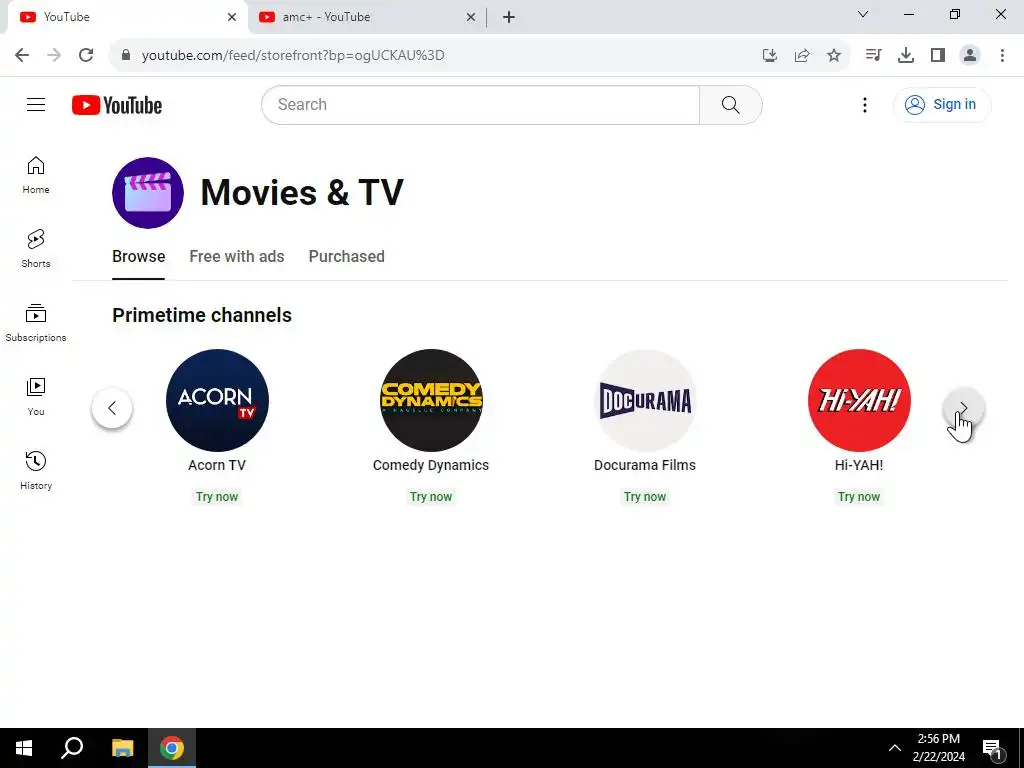1024x768 pixels.
Task: Open History in the sidebar
Action: click(36, 470)
